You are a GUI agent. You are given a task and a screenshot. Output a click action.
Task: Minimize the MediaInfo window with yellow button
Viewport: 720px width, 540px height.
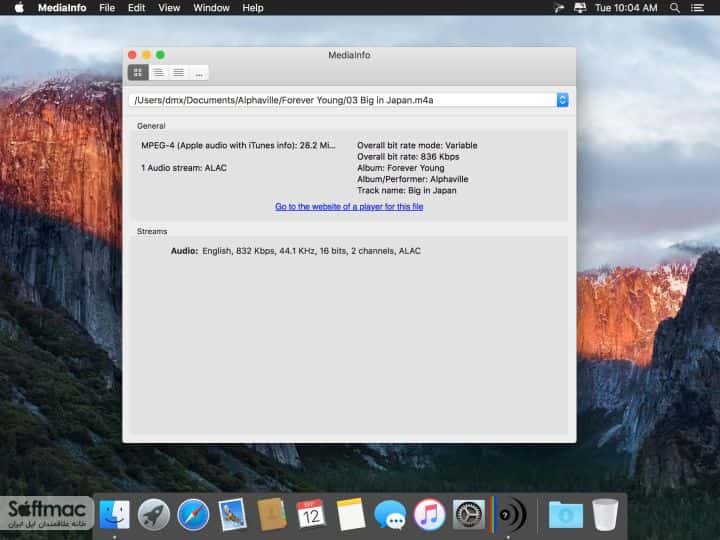pyautogui.click(x=146, y=55)
